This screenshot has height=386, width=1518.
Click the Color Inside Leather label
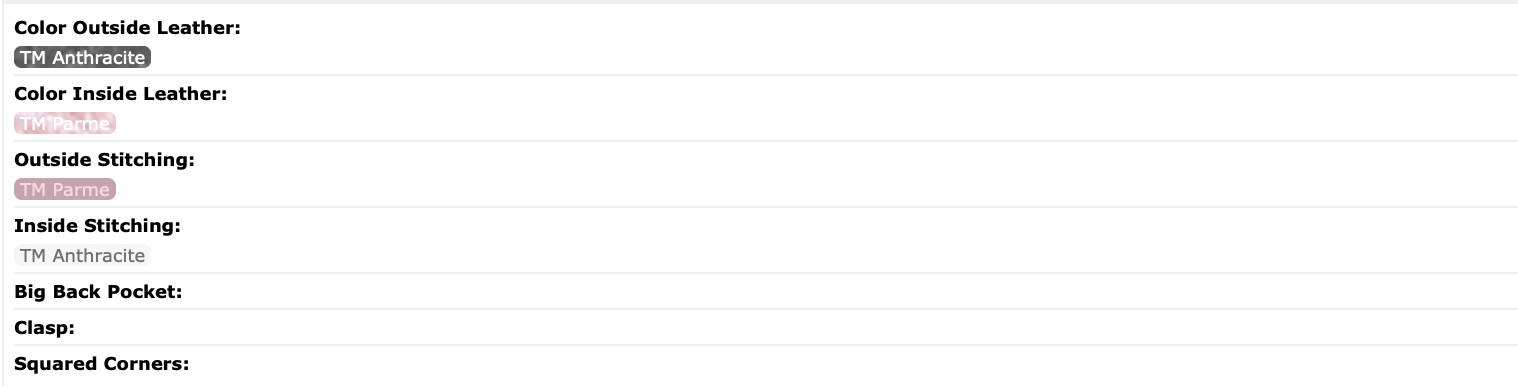(x=121, y=94)
